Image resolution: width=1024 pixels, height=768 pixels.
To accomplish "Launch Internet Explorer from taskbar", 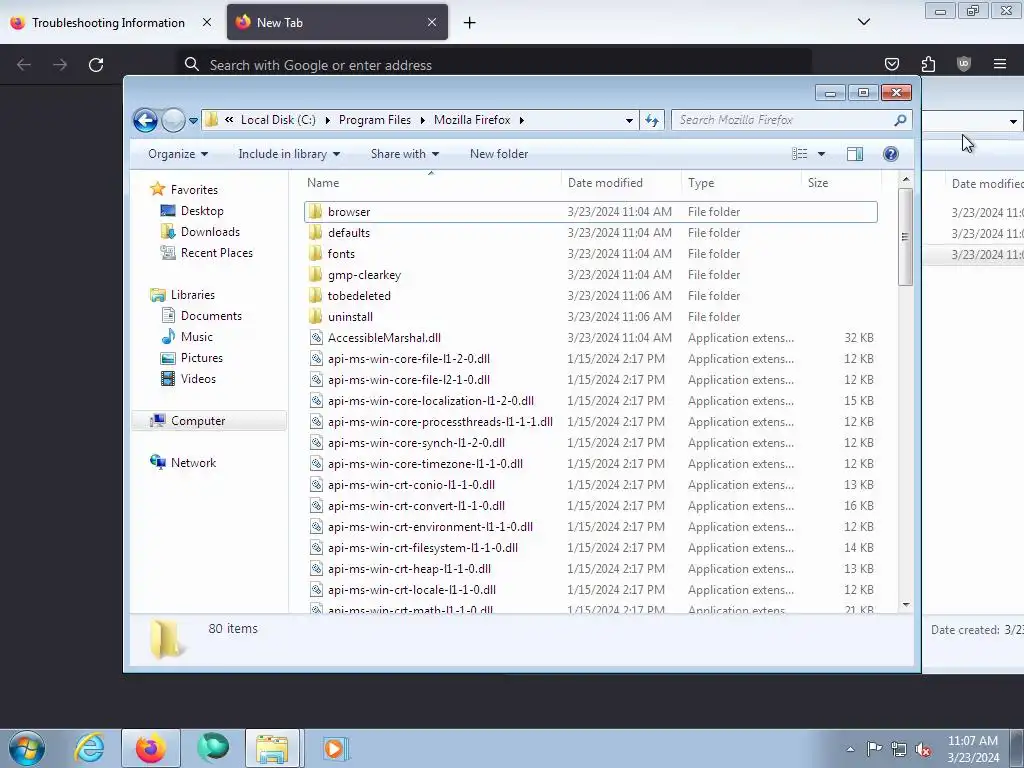I will (89, 748).
